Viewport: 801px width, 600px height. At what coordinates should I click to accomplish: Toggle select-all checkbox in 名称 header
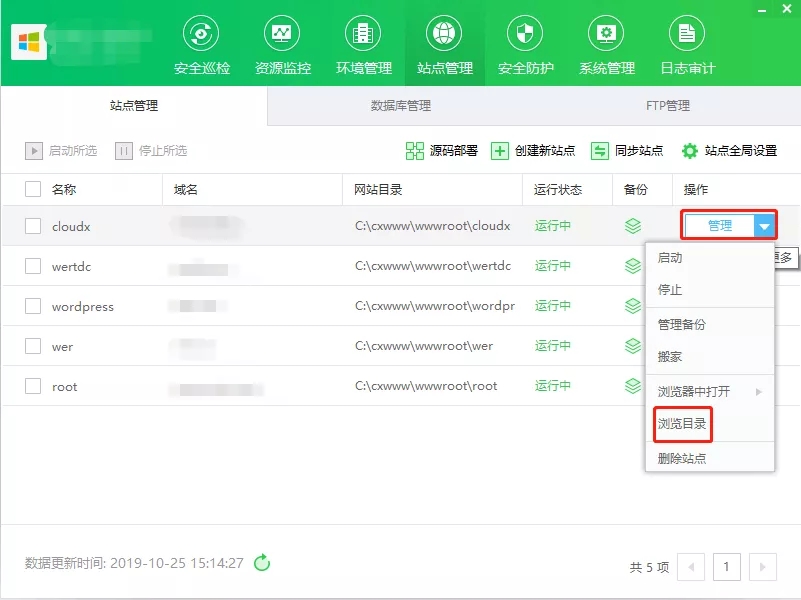point(33,189)
